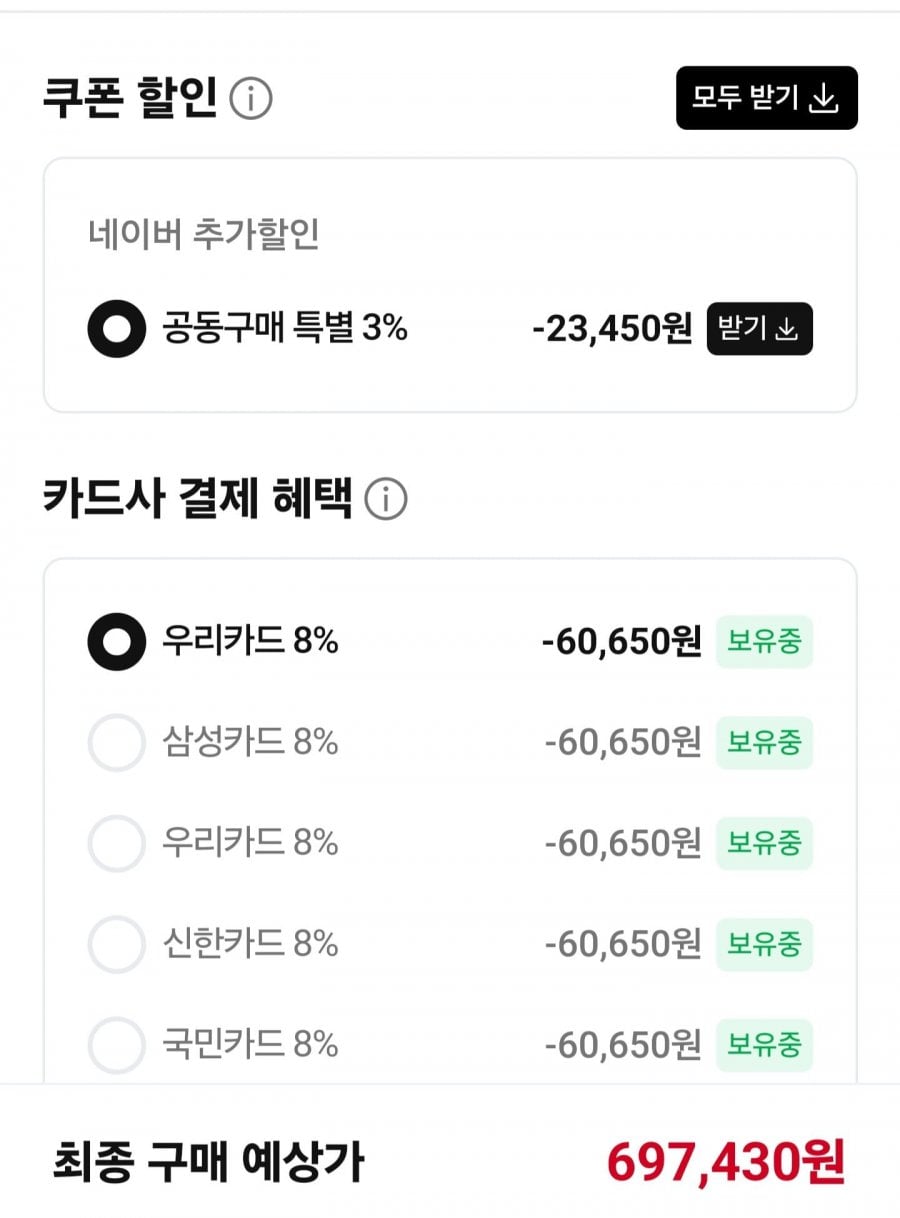This screenshot has height=1218, width=900.
Task: Click the -23,450원 coupon discount amount
Action: pyautogui.click(x=612, y=328)
